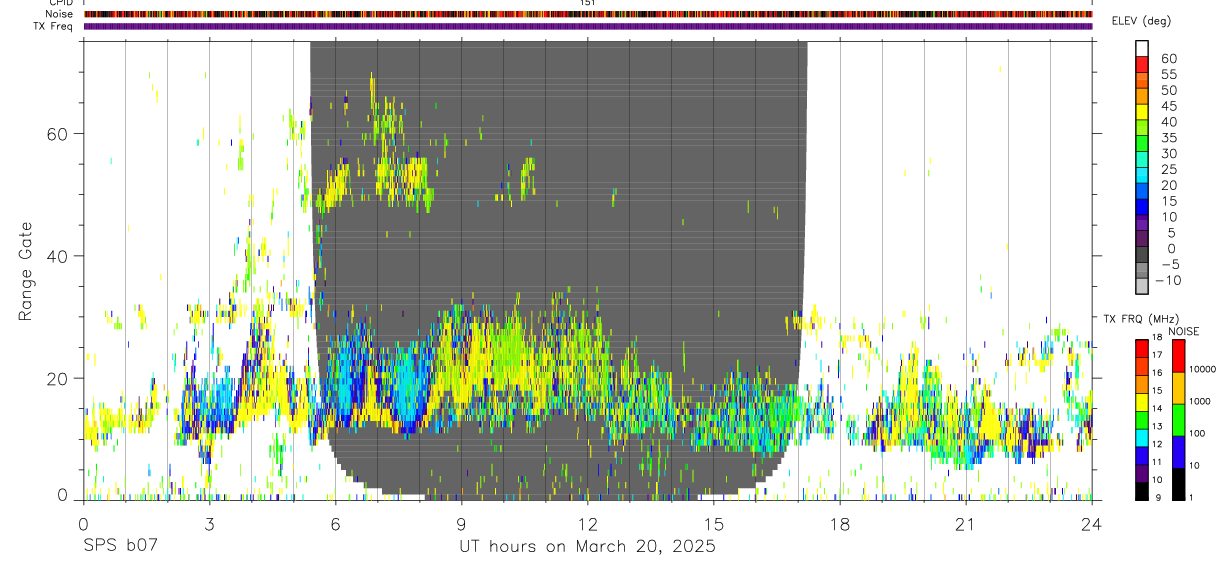This screenshot has height=567, width=1228.
Task: Click the red segment of the ELEV colorbar
Action: coord(1142,64)
